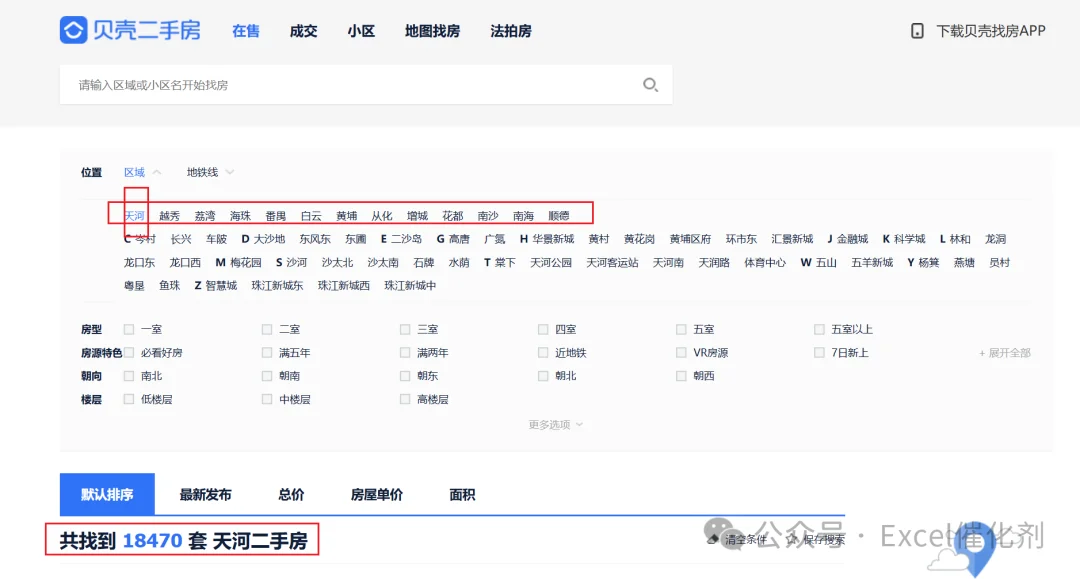The width and height of the screenshot is (1080, 579).
Task: Expand all features via 展开全部
Action: coord(1004,352)
